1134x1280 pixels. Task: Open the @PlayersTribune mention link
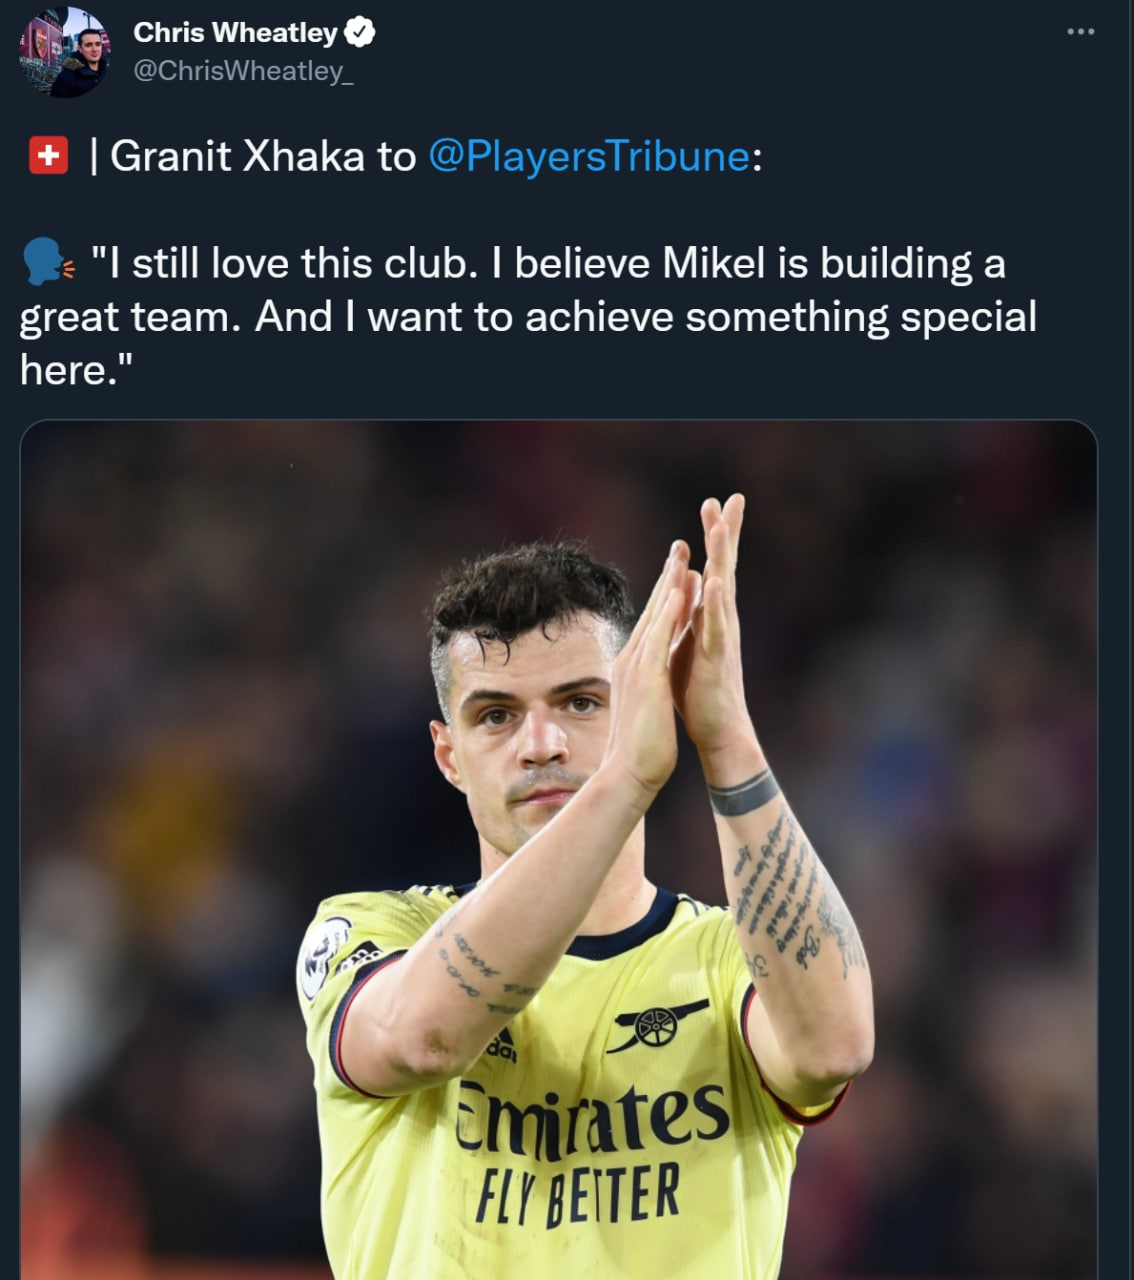tap(588, 156)
